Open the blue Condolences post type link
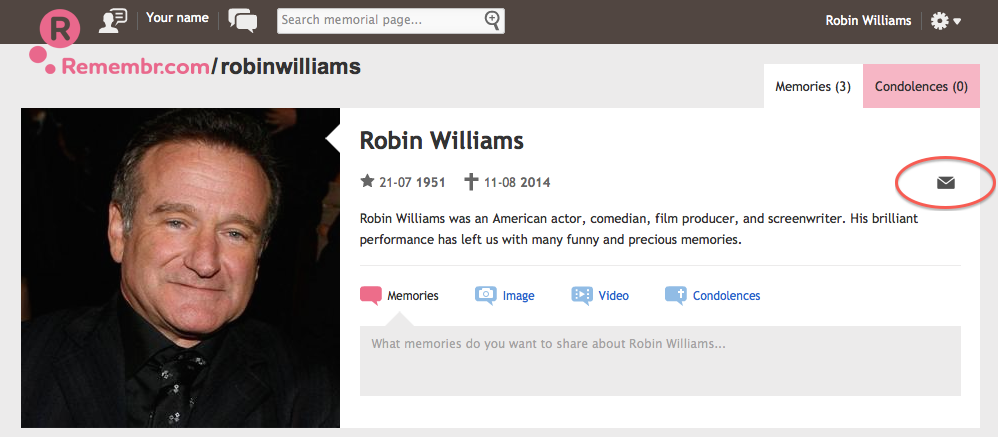The width and height of the screenshot is (998, 437). pyautogui.click(x=713, y=295)
